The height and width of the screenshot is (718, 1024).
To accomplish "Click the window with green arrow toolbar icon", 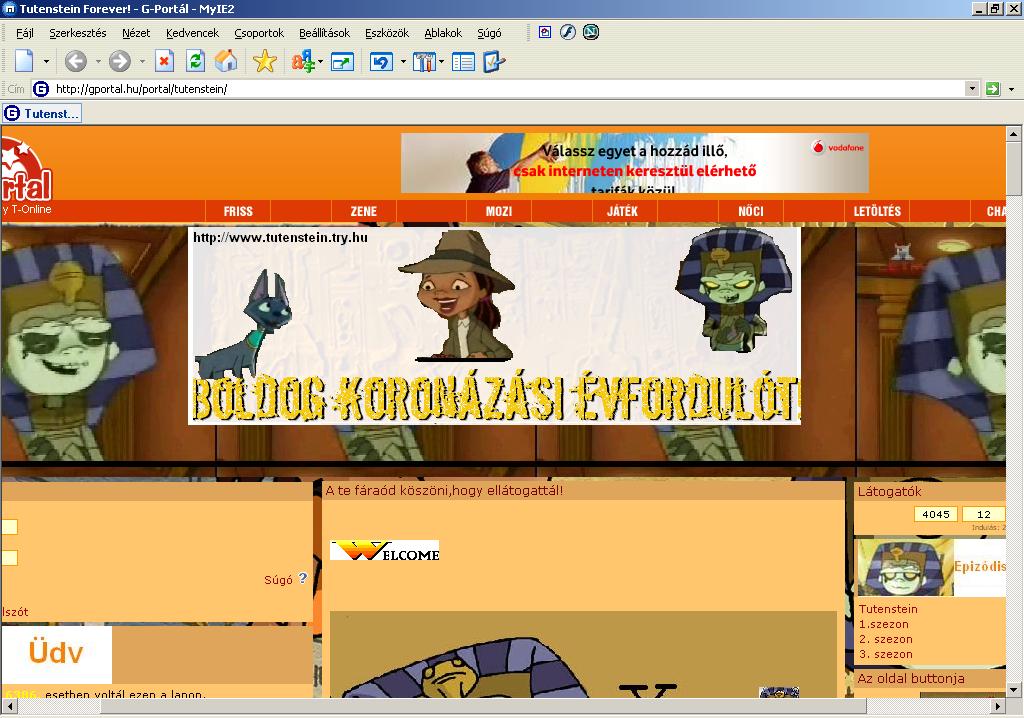I will pos(342,61).
